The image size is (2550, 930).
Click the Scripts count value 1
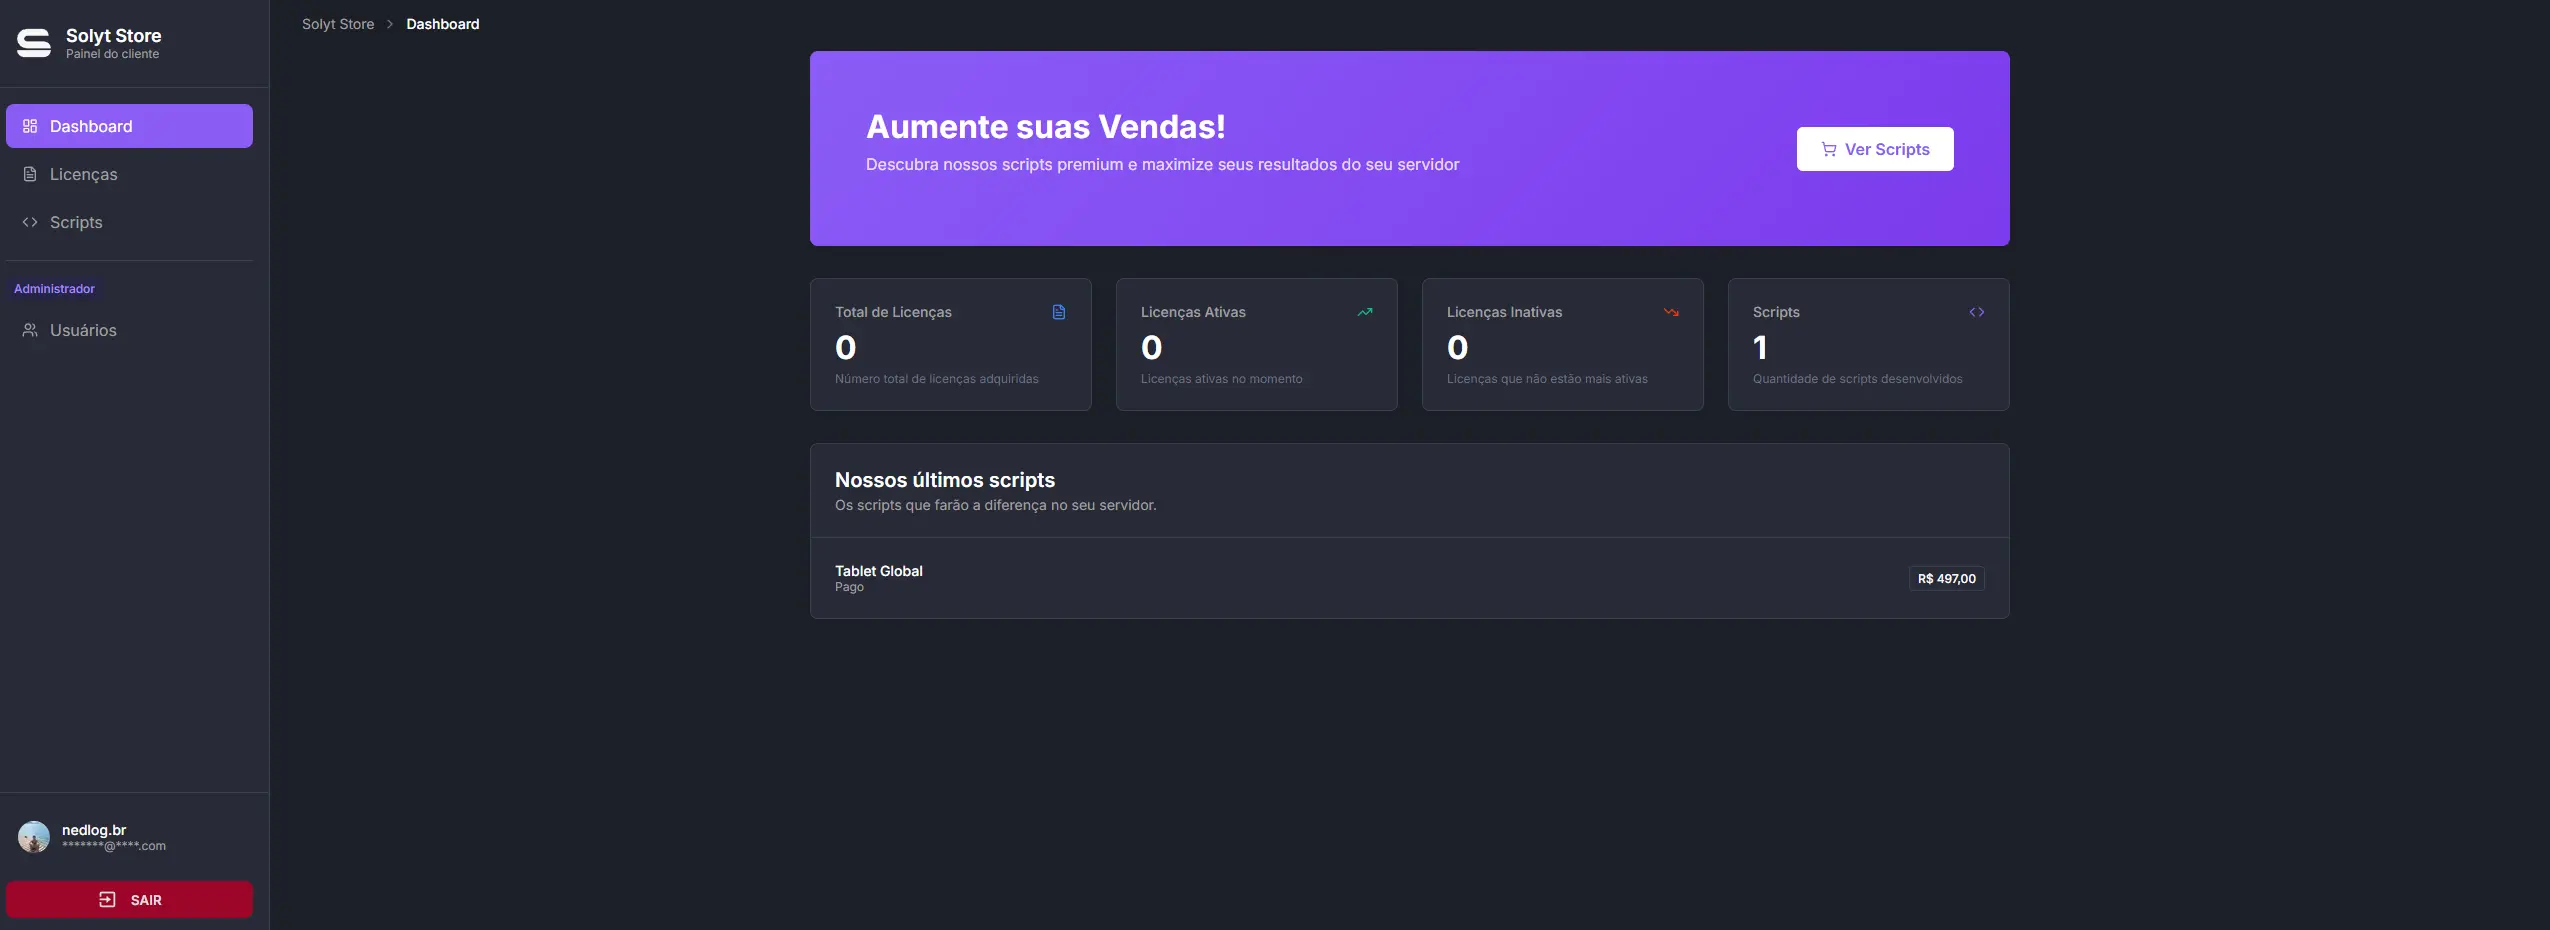(x=1760, y=347)
